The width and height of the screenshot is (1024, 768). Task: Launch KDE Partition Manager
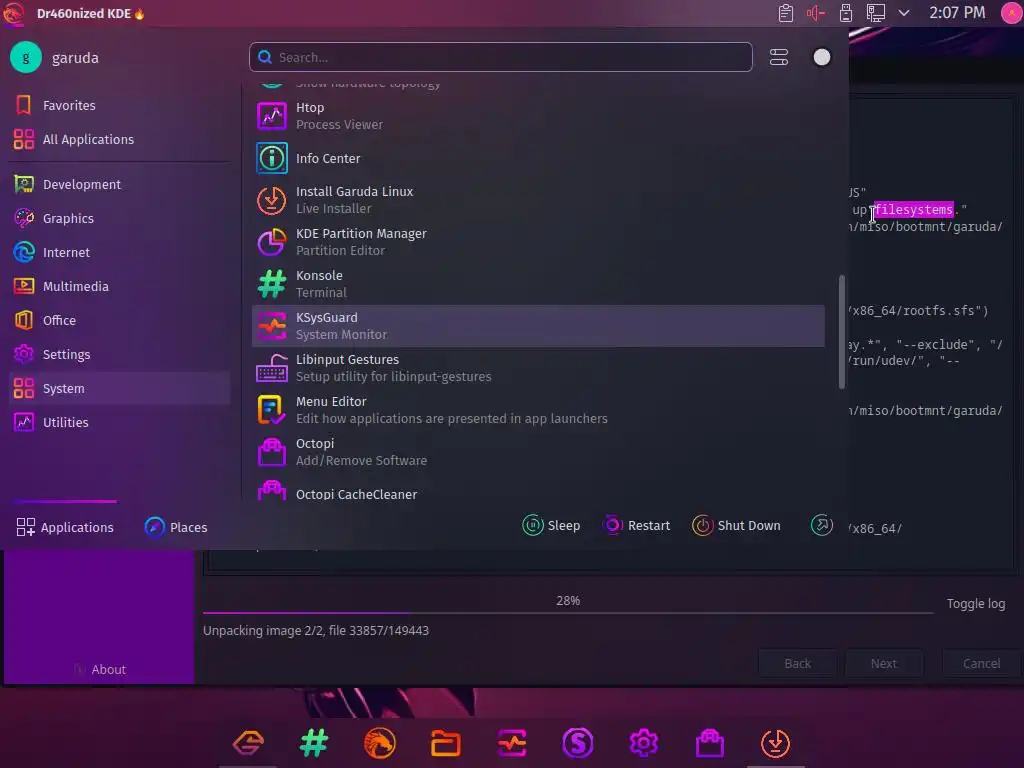point(538,242)
